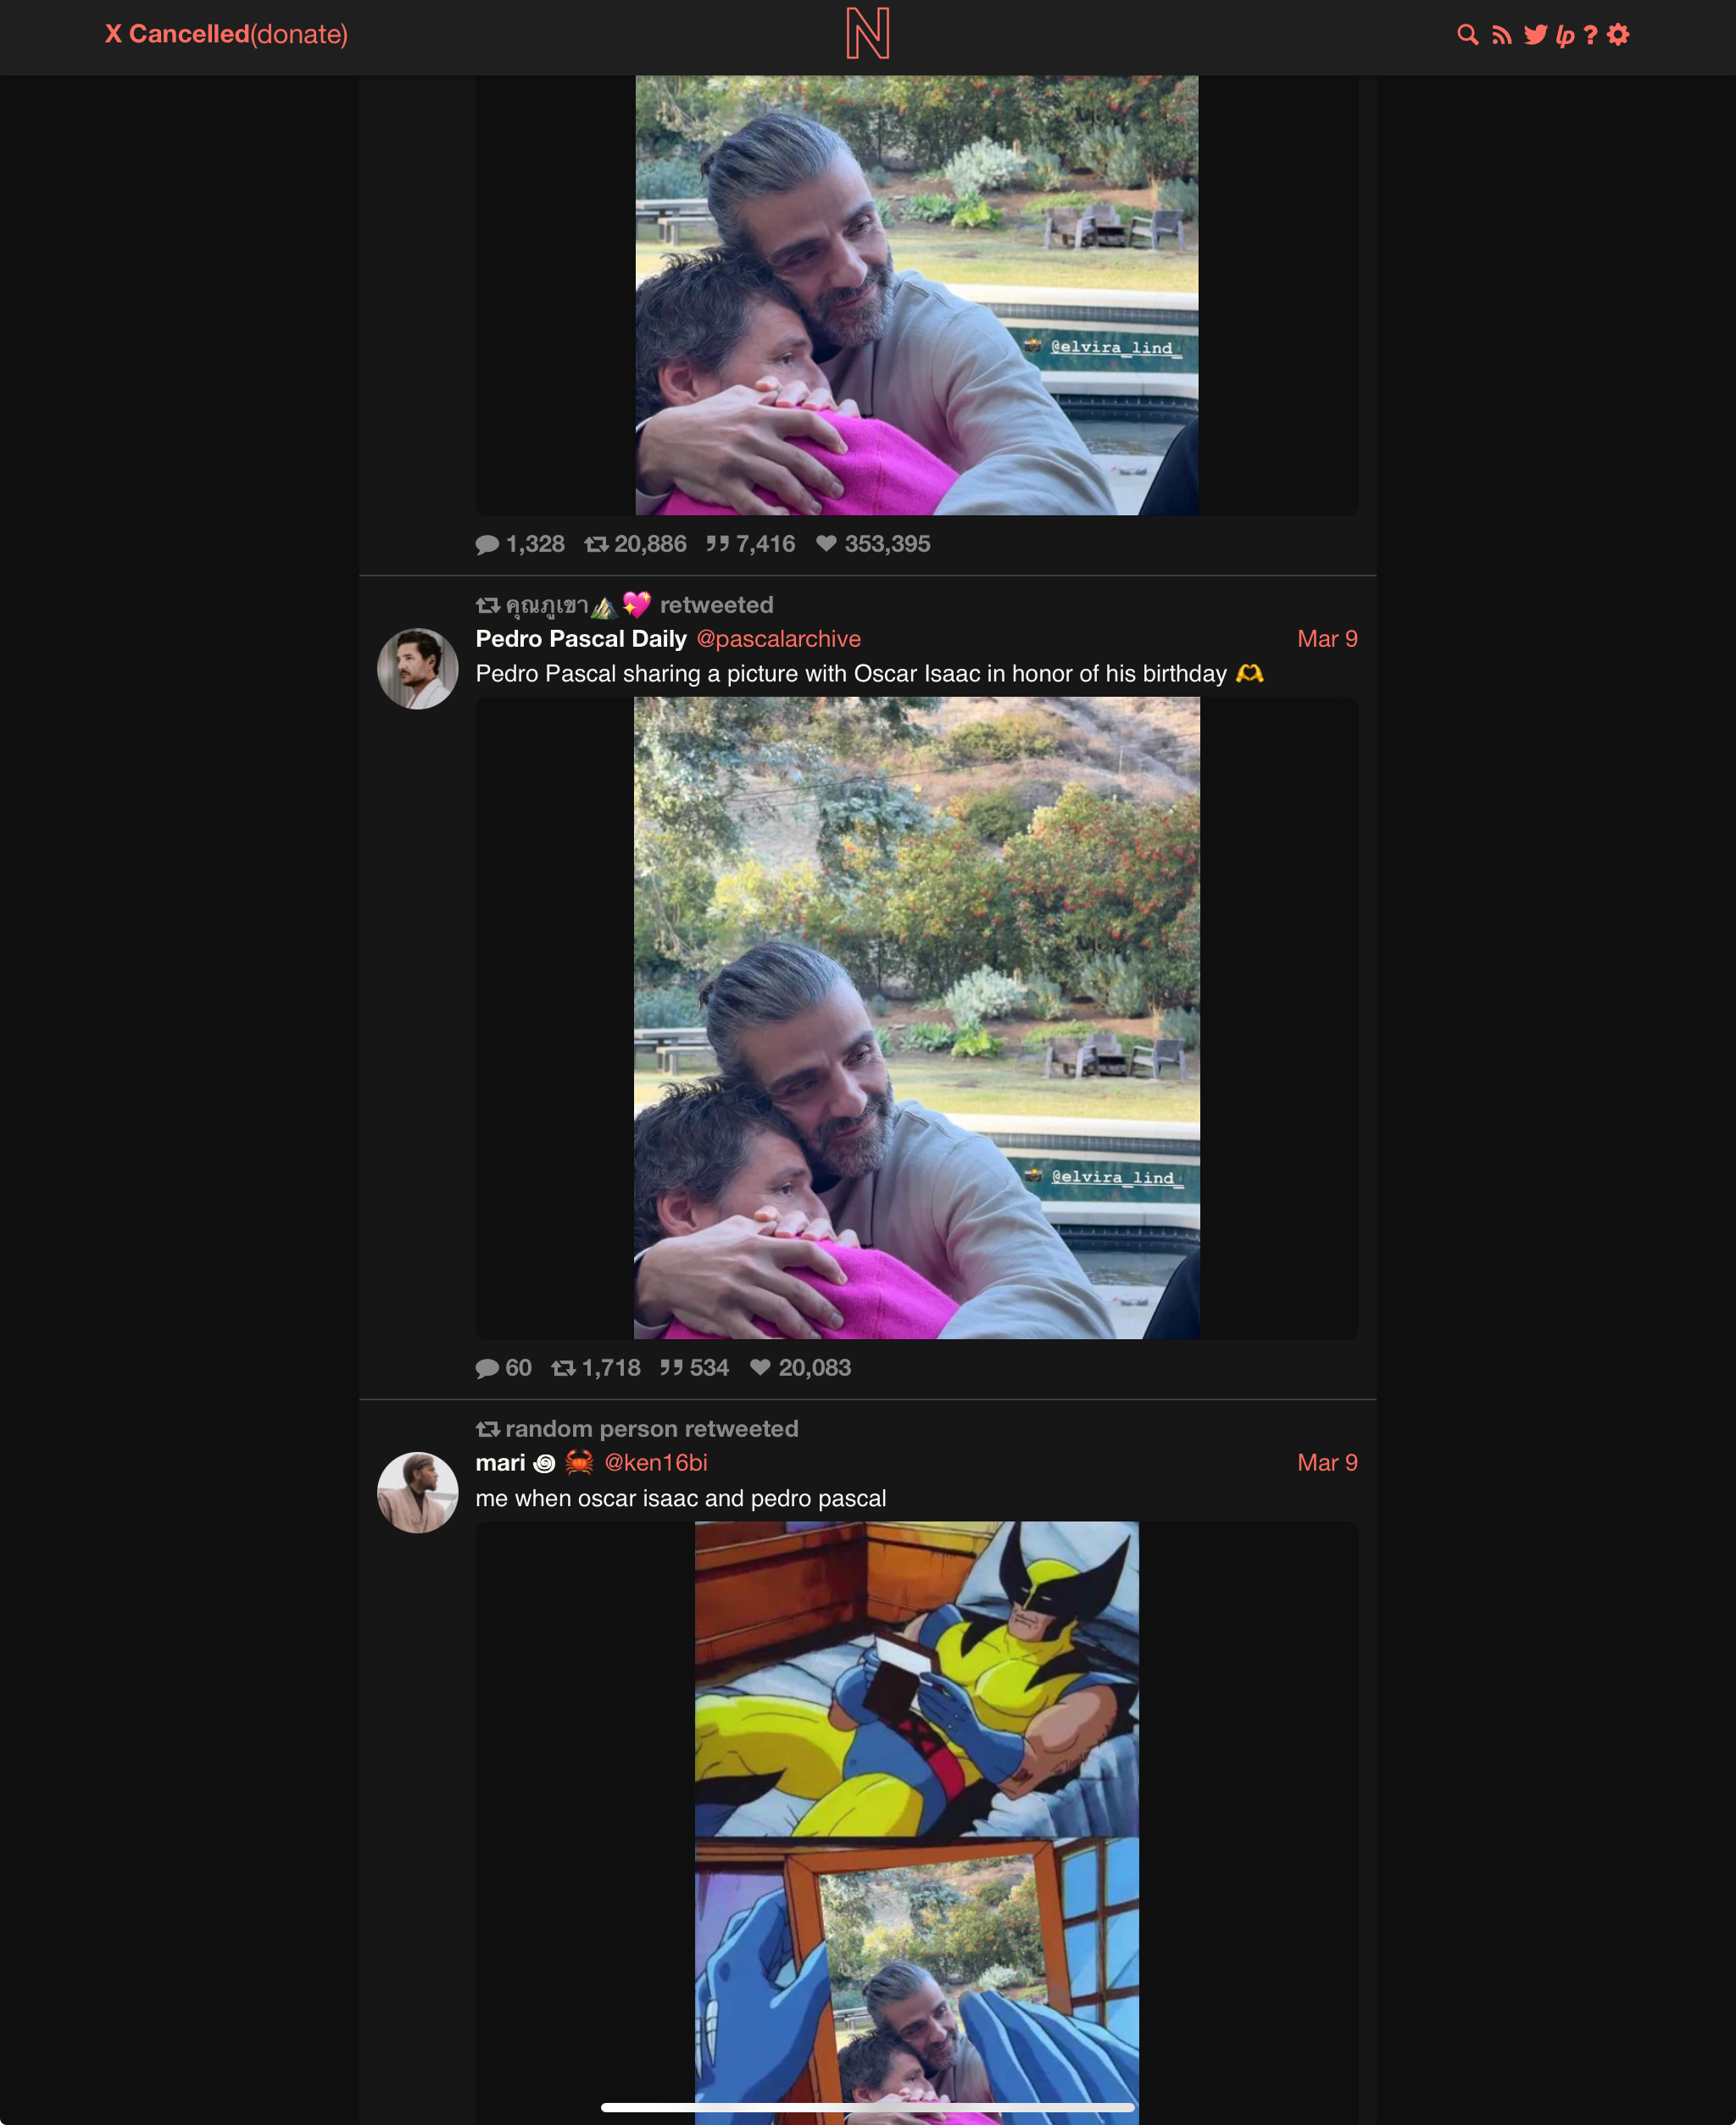
Task: Open Pedro Pascal Daily's Mar 9 date link
Action: point(1327,639)
